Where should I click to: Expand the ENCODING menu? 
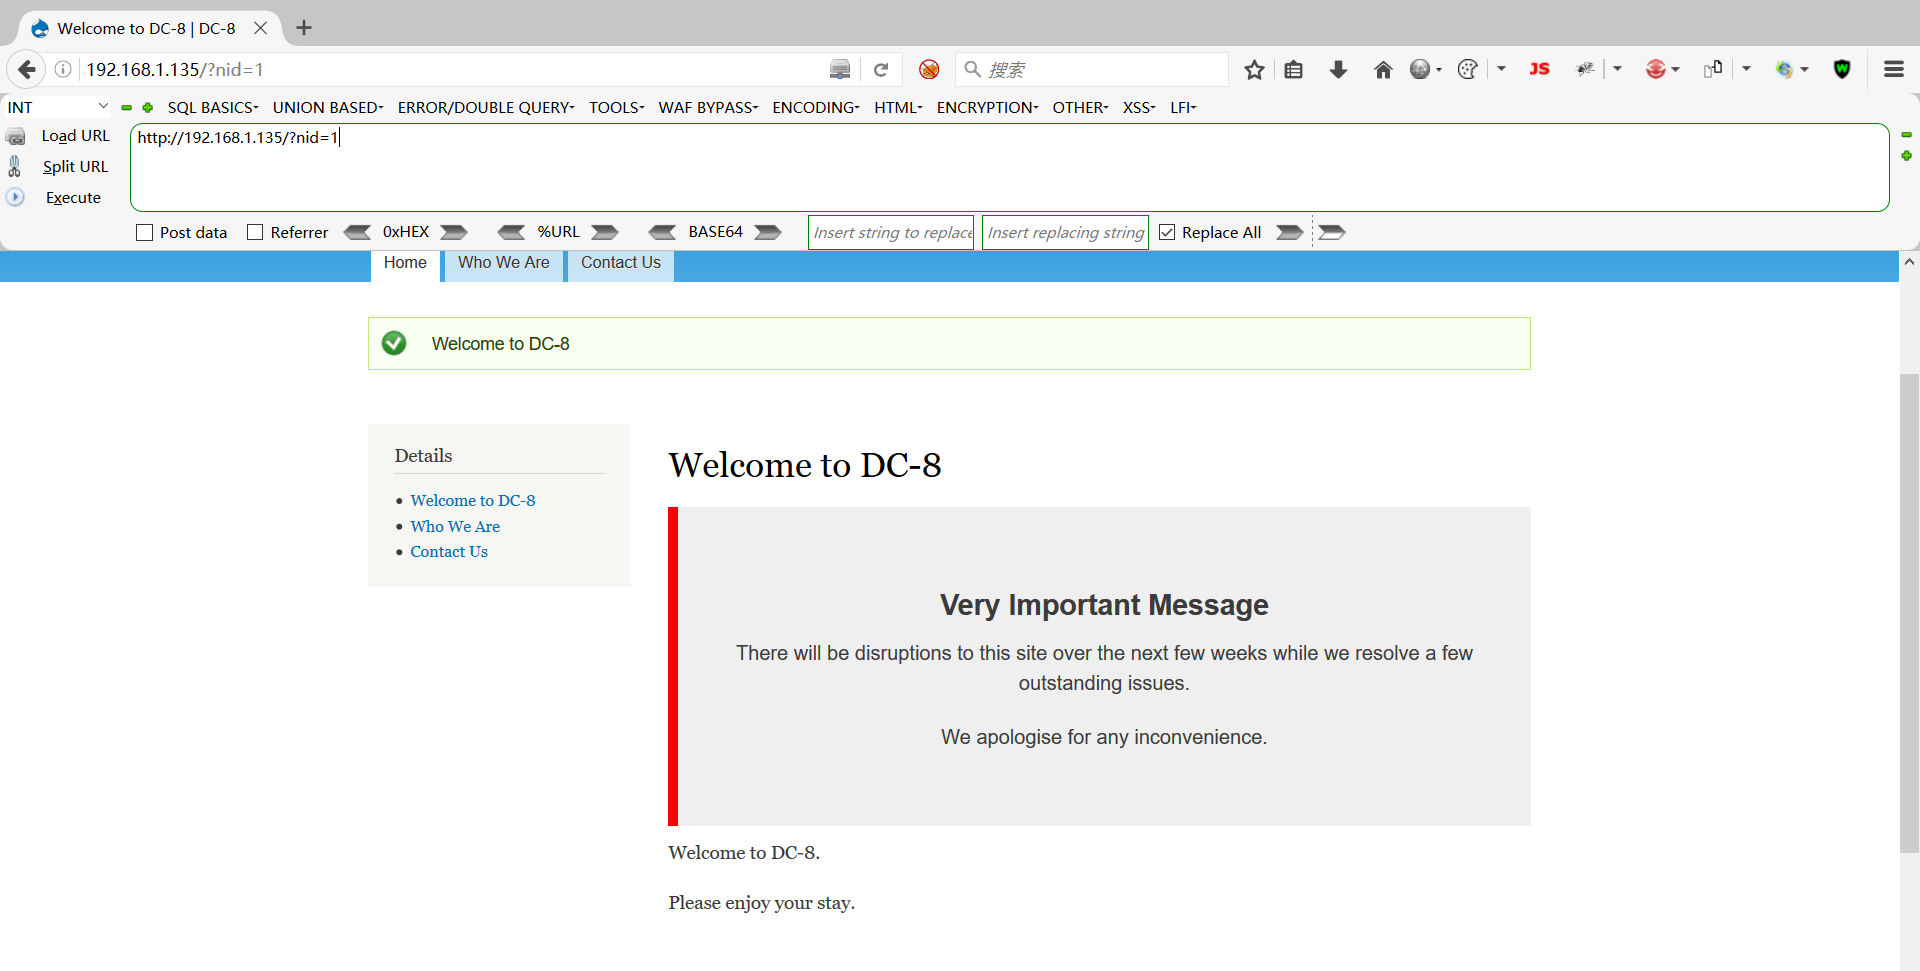click(x=816, y=107)
